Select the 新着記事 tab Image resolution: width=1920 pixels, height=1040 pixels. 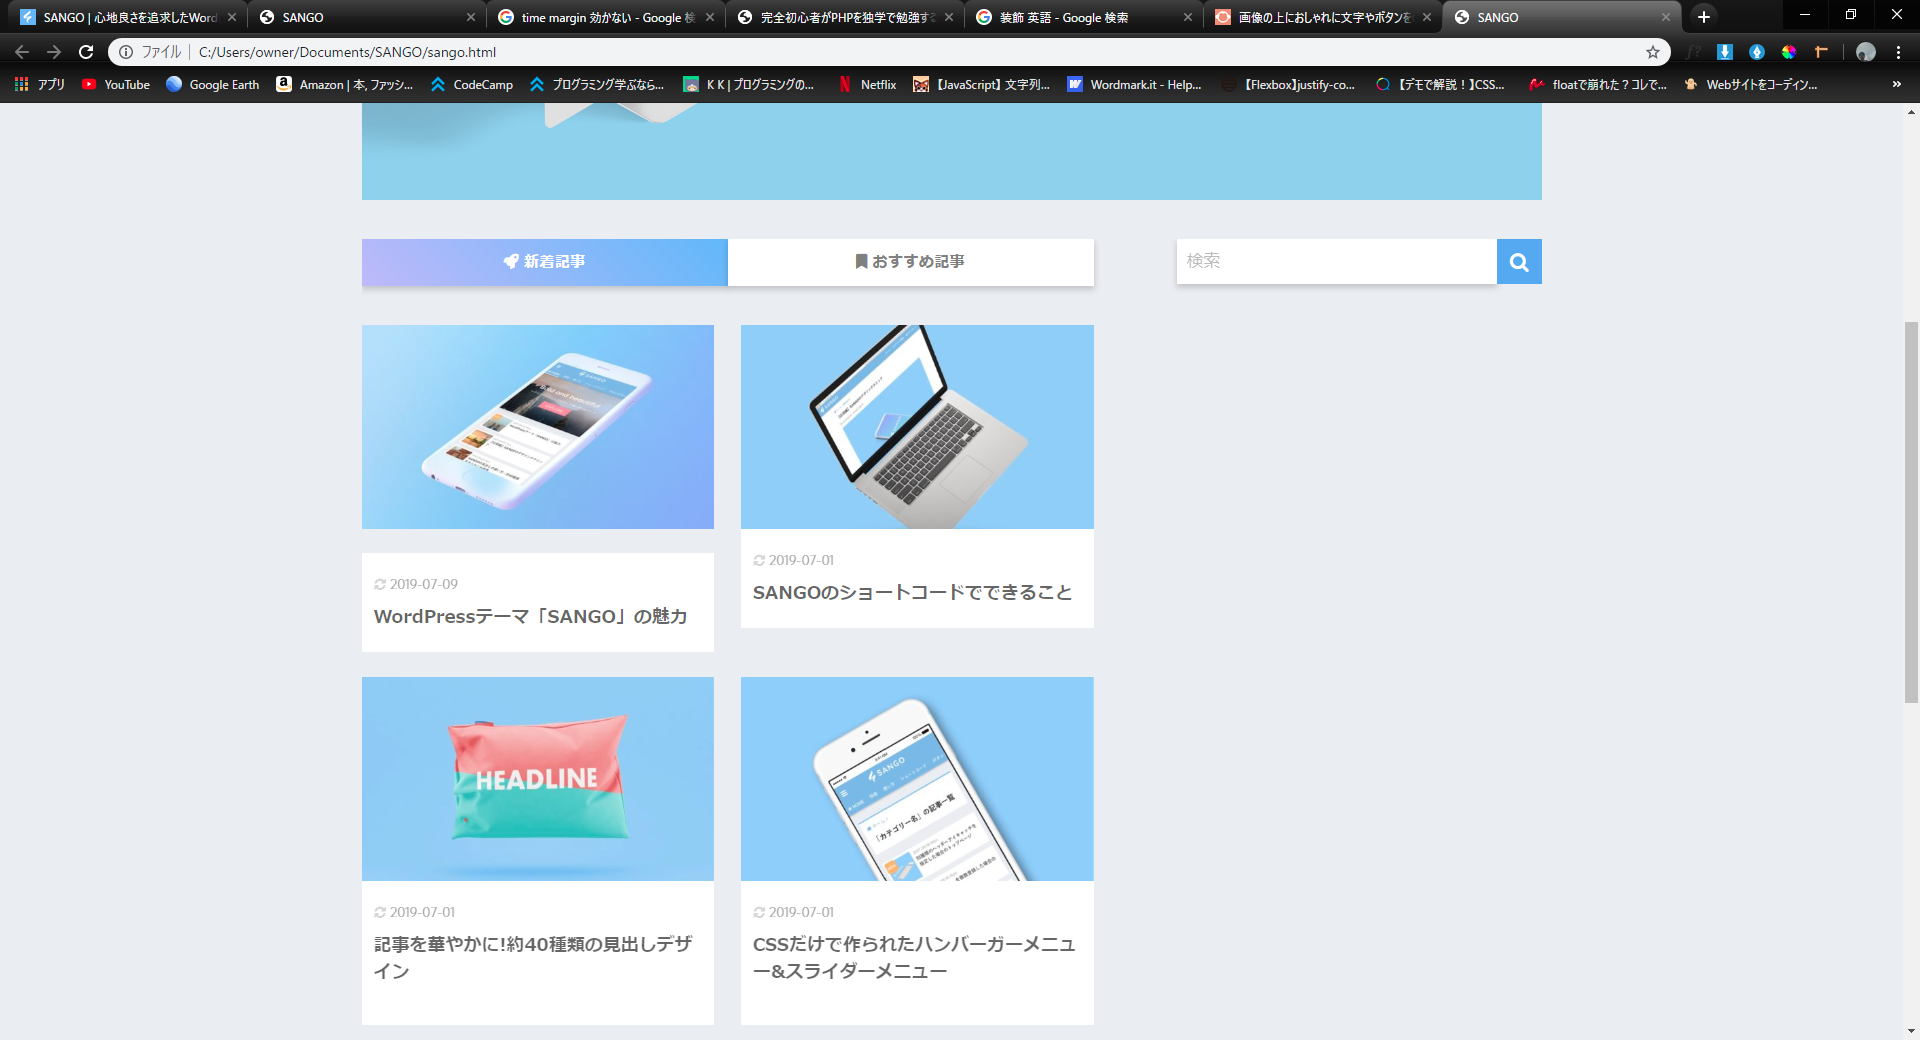pos(544,262)
